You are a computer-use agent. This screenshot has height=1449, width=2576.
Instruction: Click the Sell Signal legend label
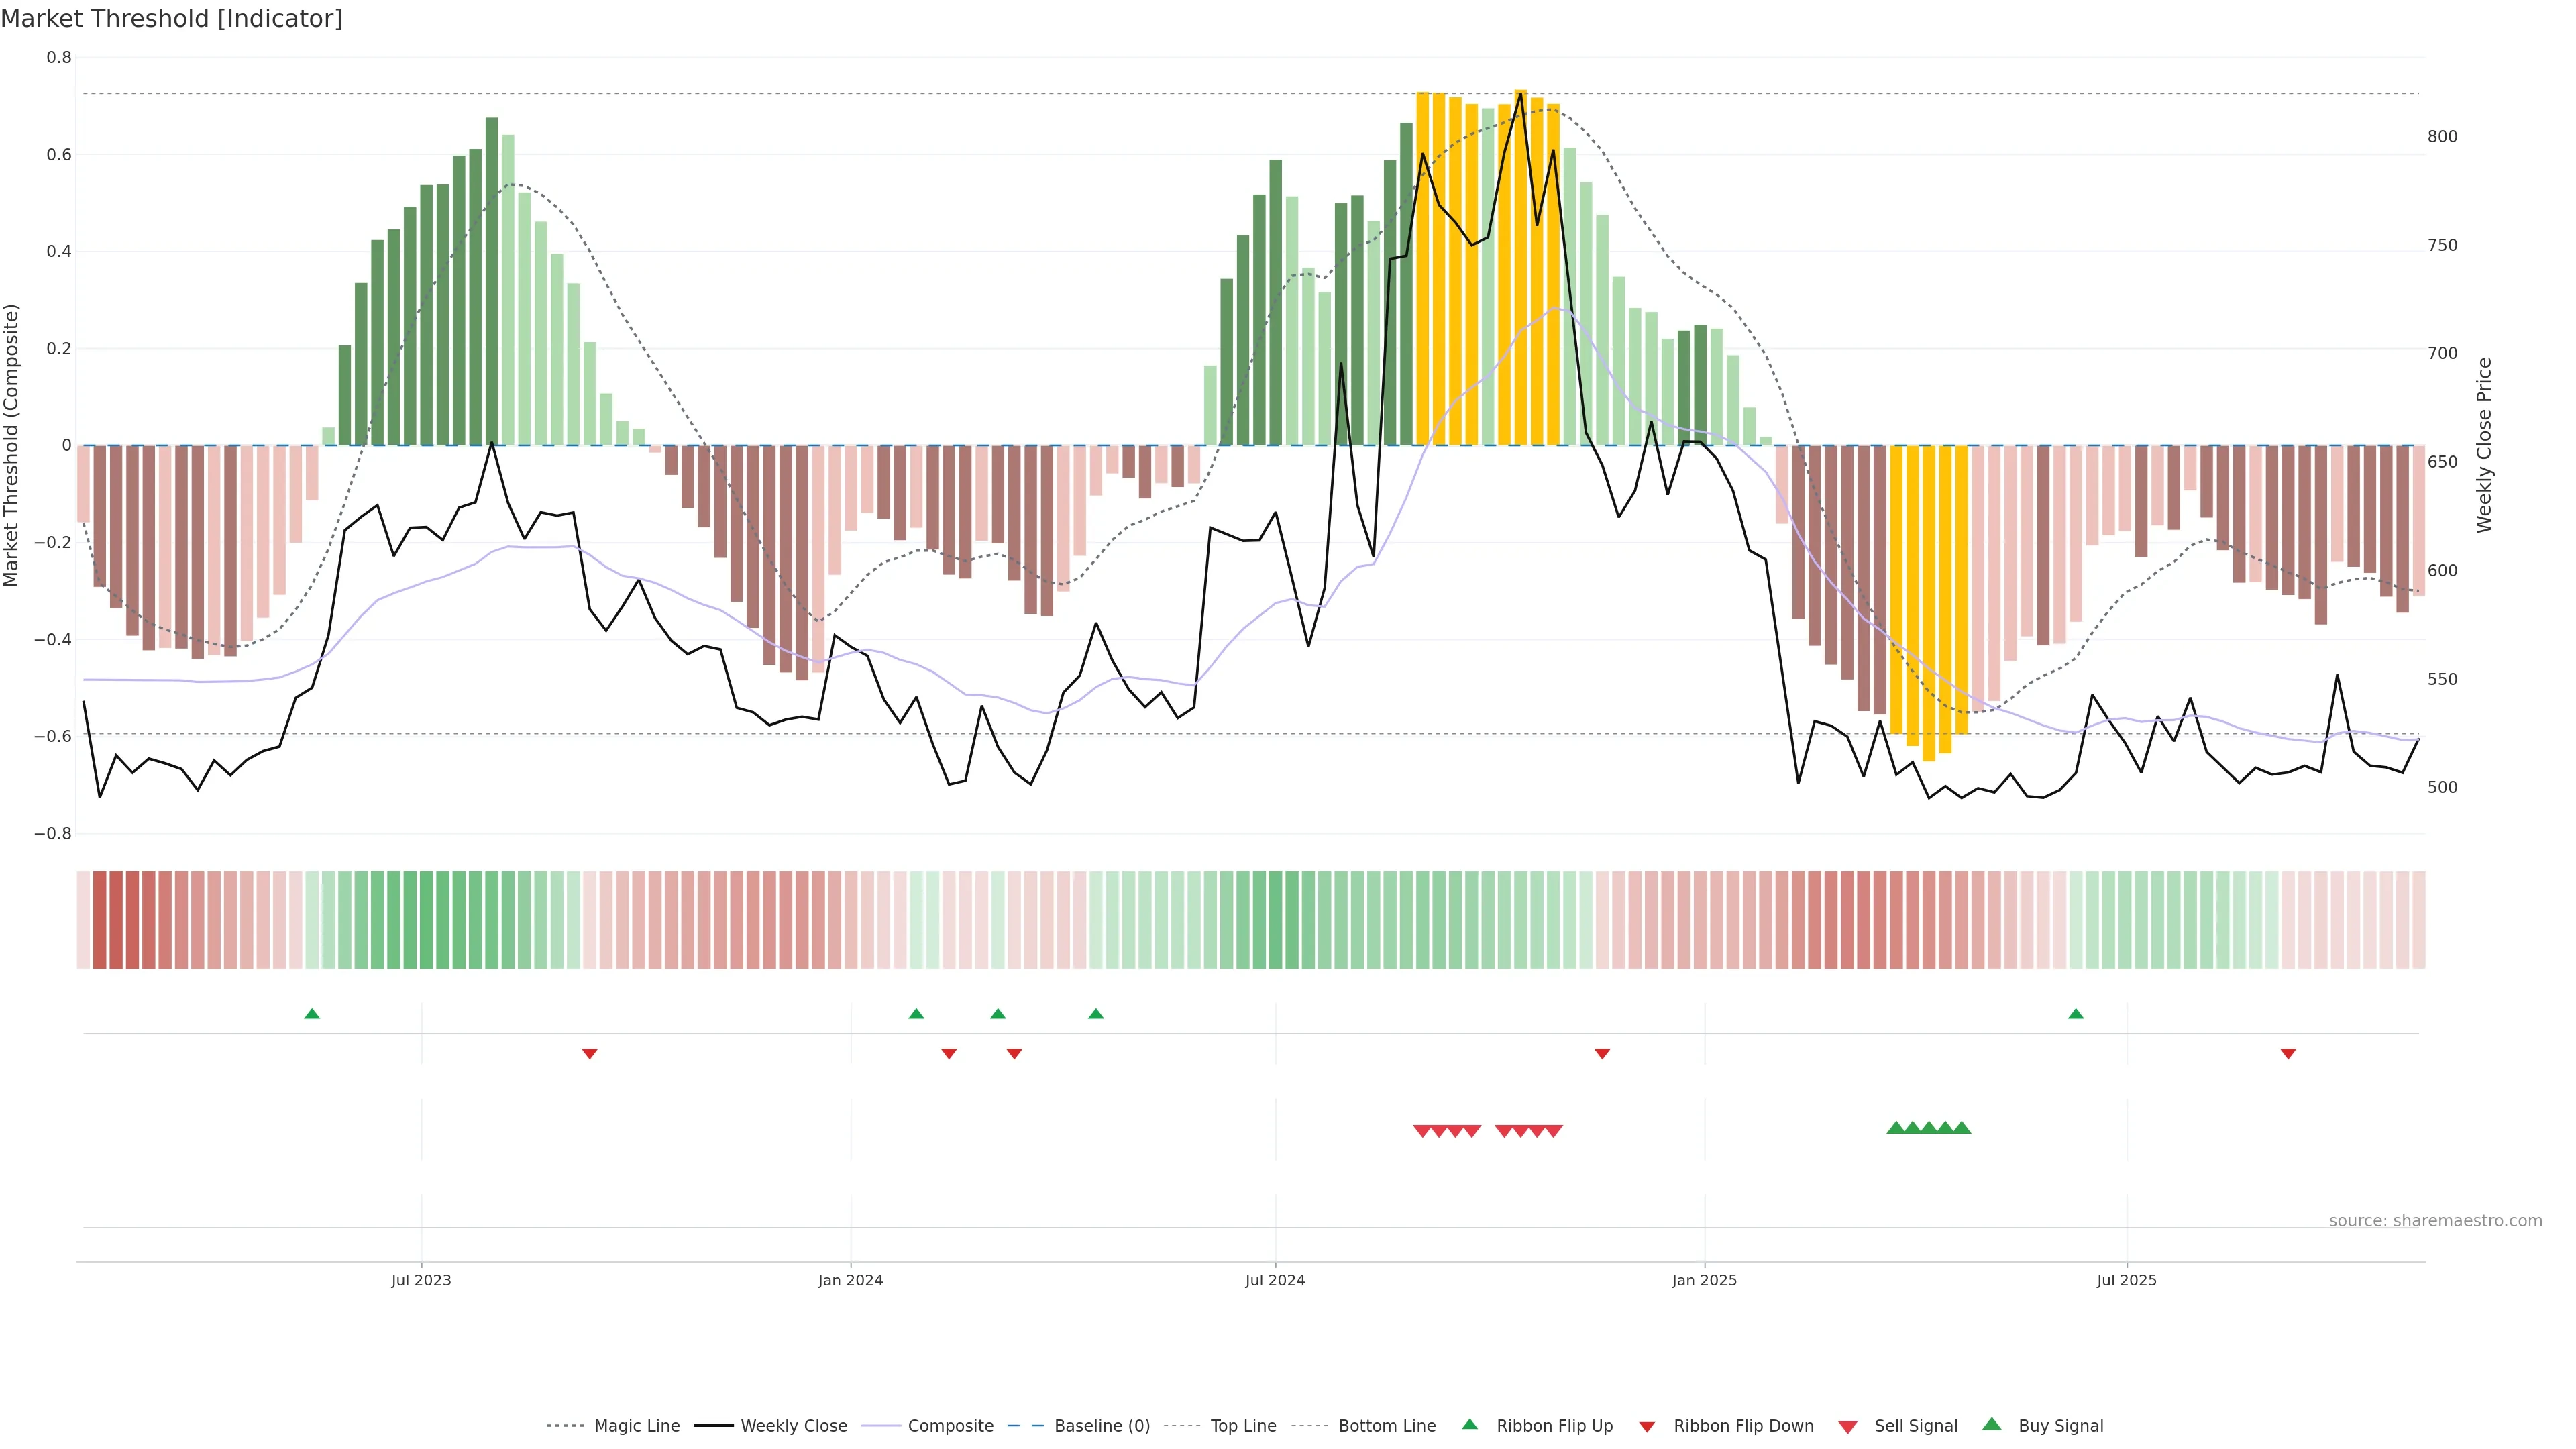(x=1915, y=1426)
